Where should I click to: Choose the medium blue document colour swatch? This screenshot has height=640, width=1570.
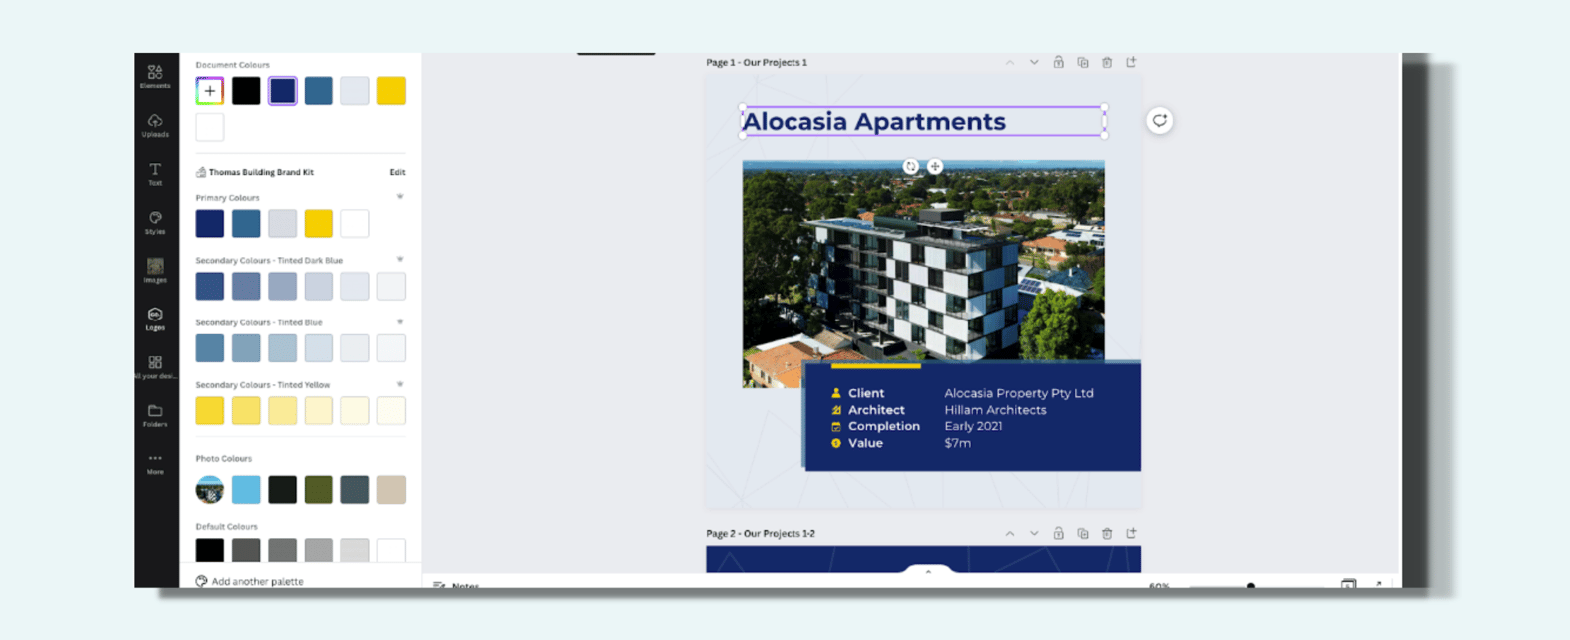coord(319,91)
